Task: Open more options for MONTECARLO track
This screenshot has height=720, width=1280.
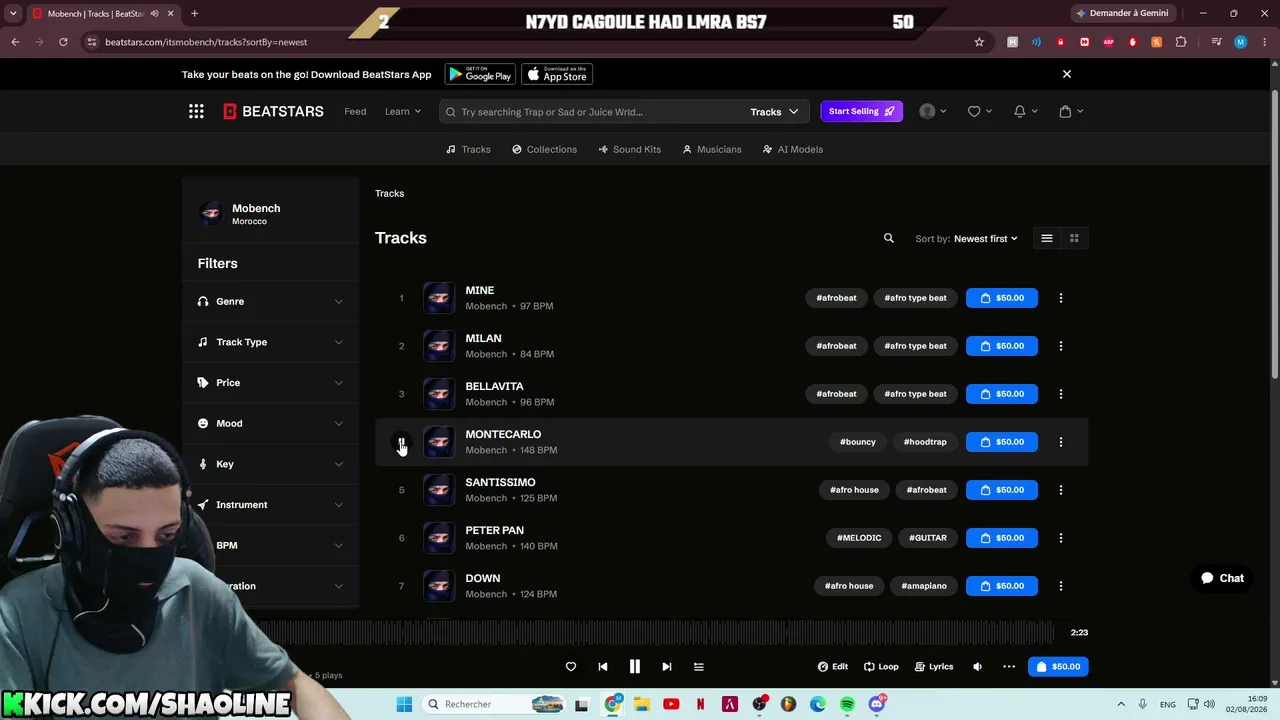Action: tap(1061, 442)
